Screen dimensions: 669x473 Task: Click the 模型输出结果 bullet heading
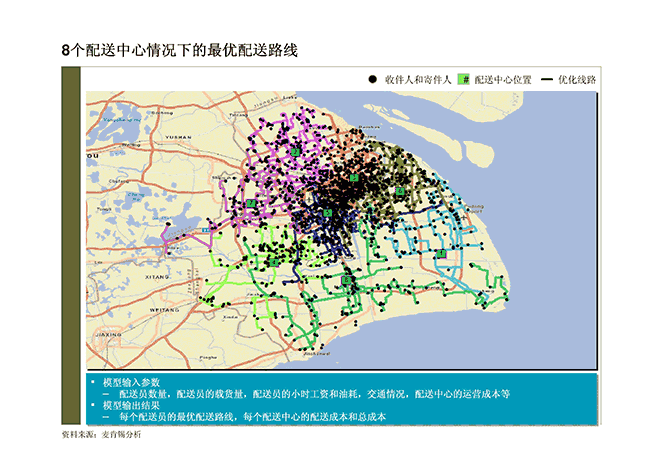point(131,405)
